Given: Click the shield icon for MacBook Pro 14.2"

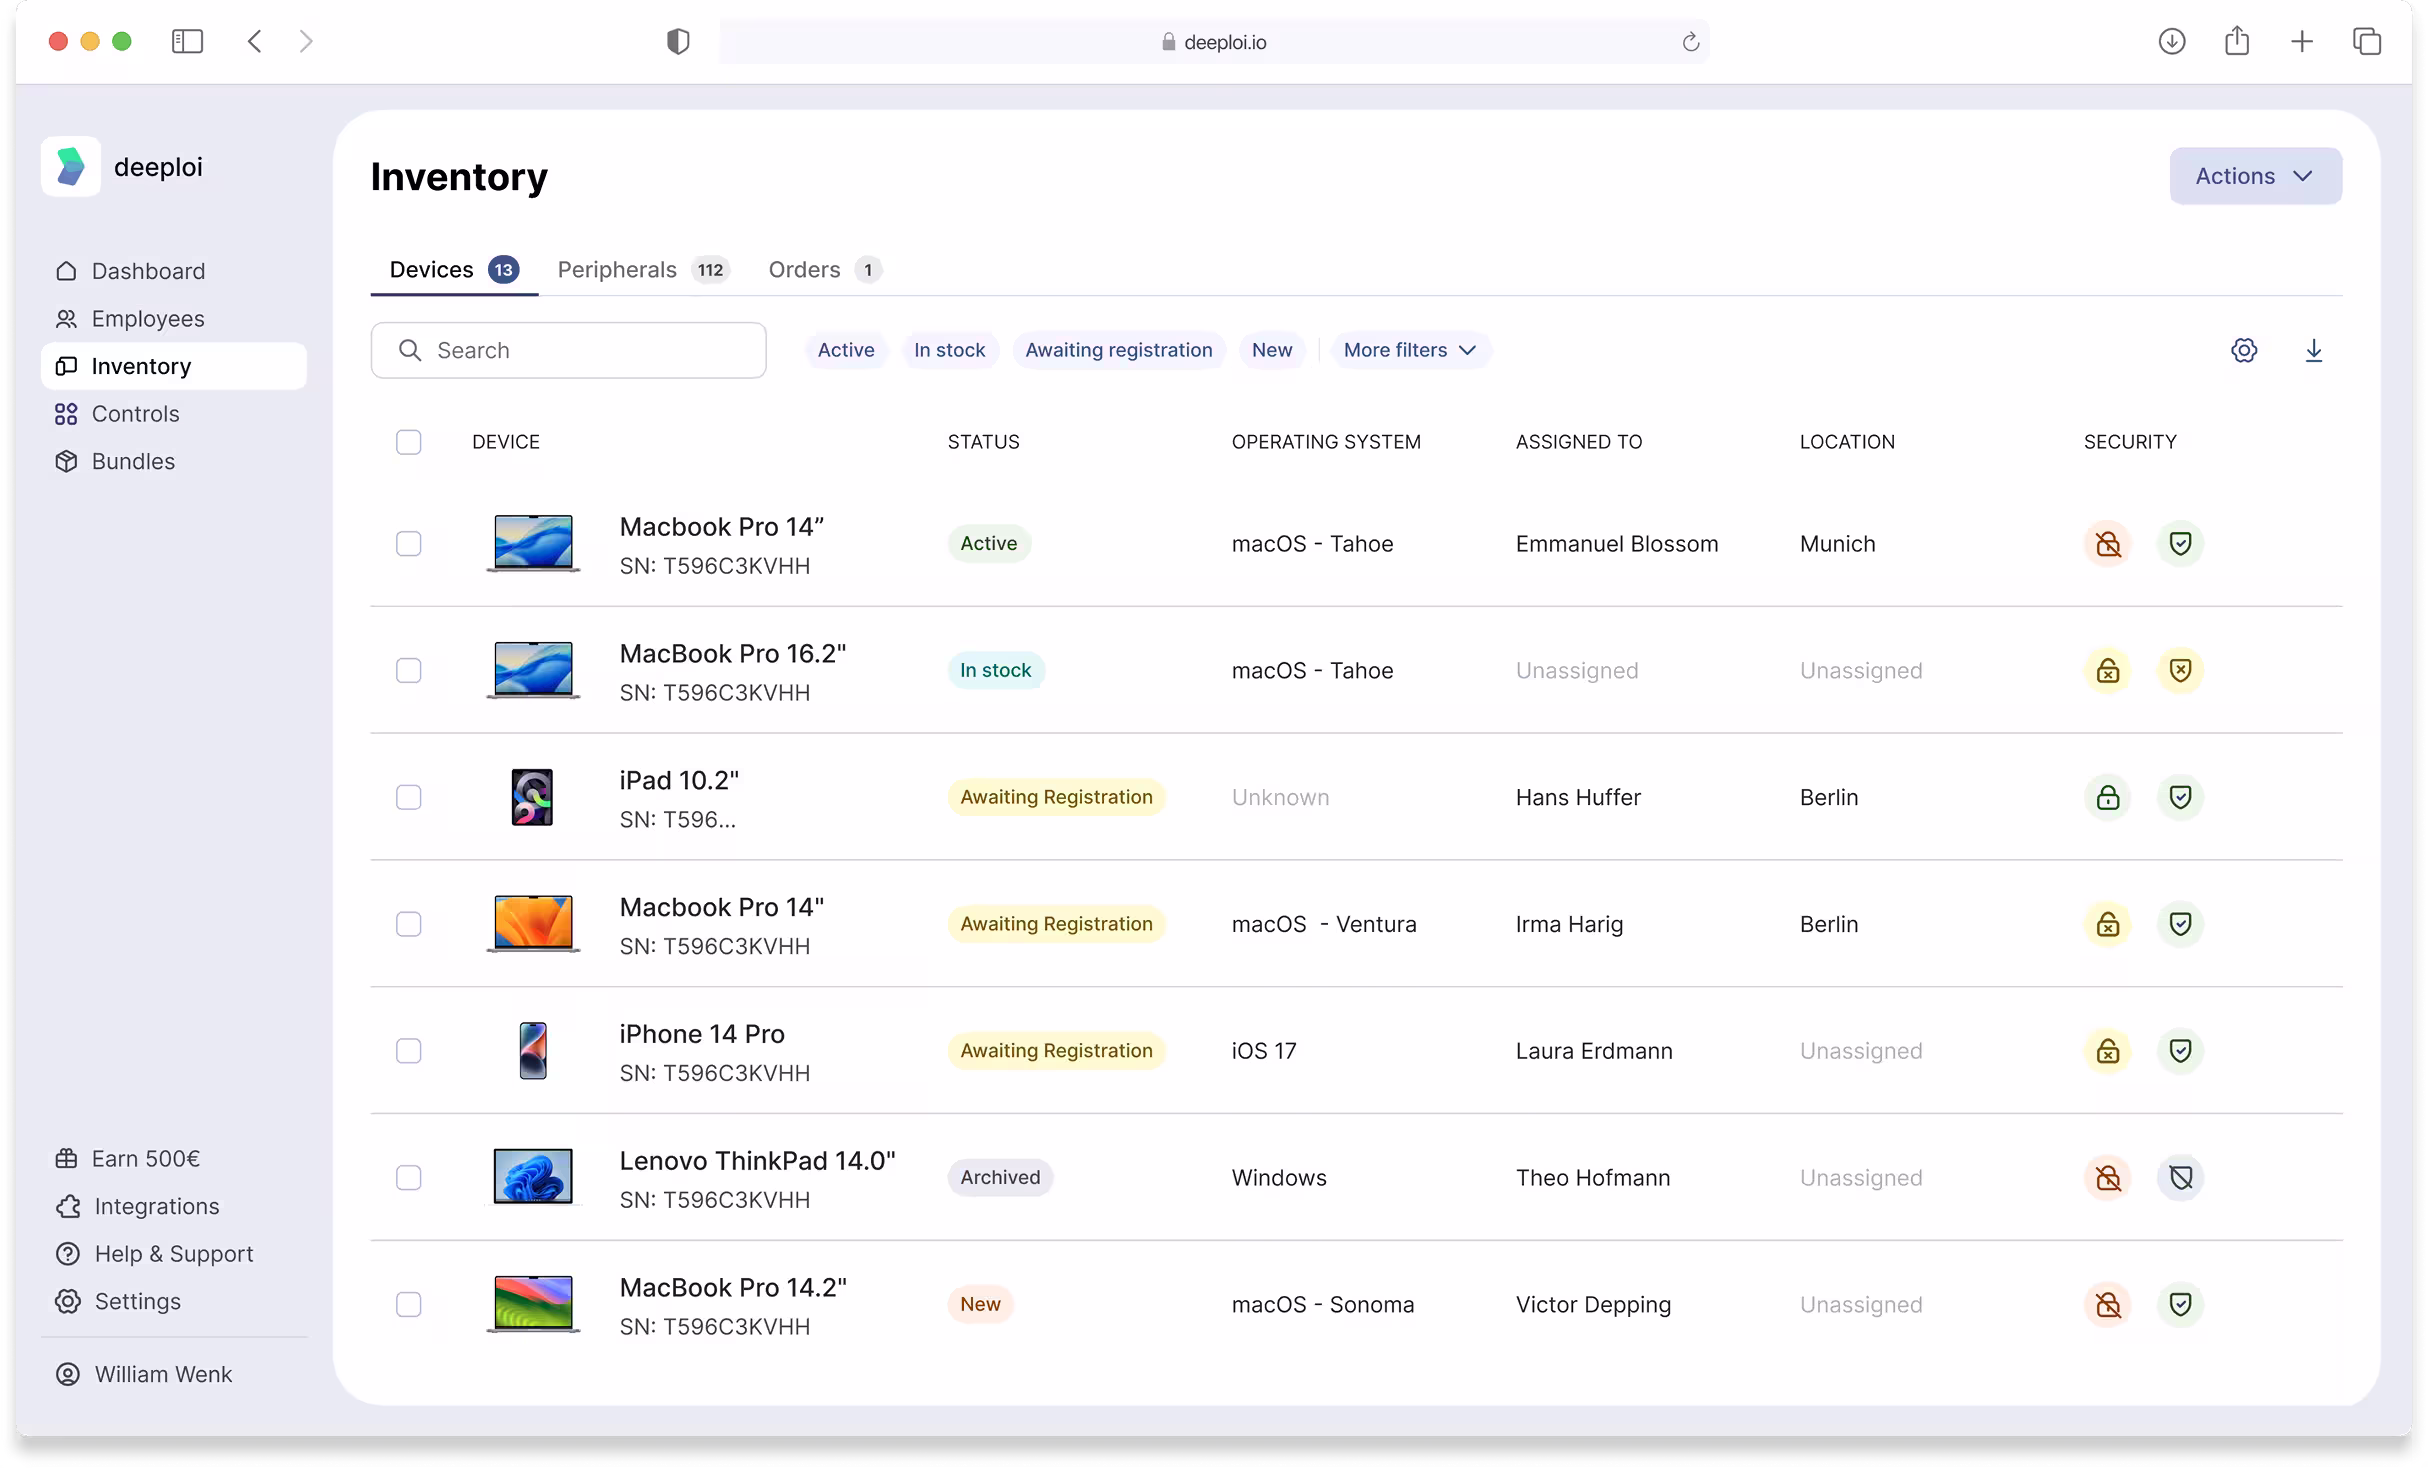Looking at the screenshot, I should coord(2180,1304).
